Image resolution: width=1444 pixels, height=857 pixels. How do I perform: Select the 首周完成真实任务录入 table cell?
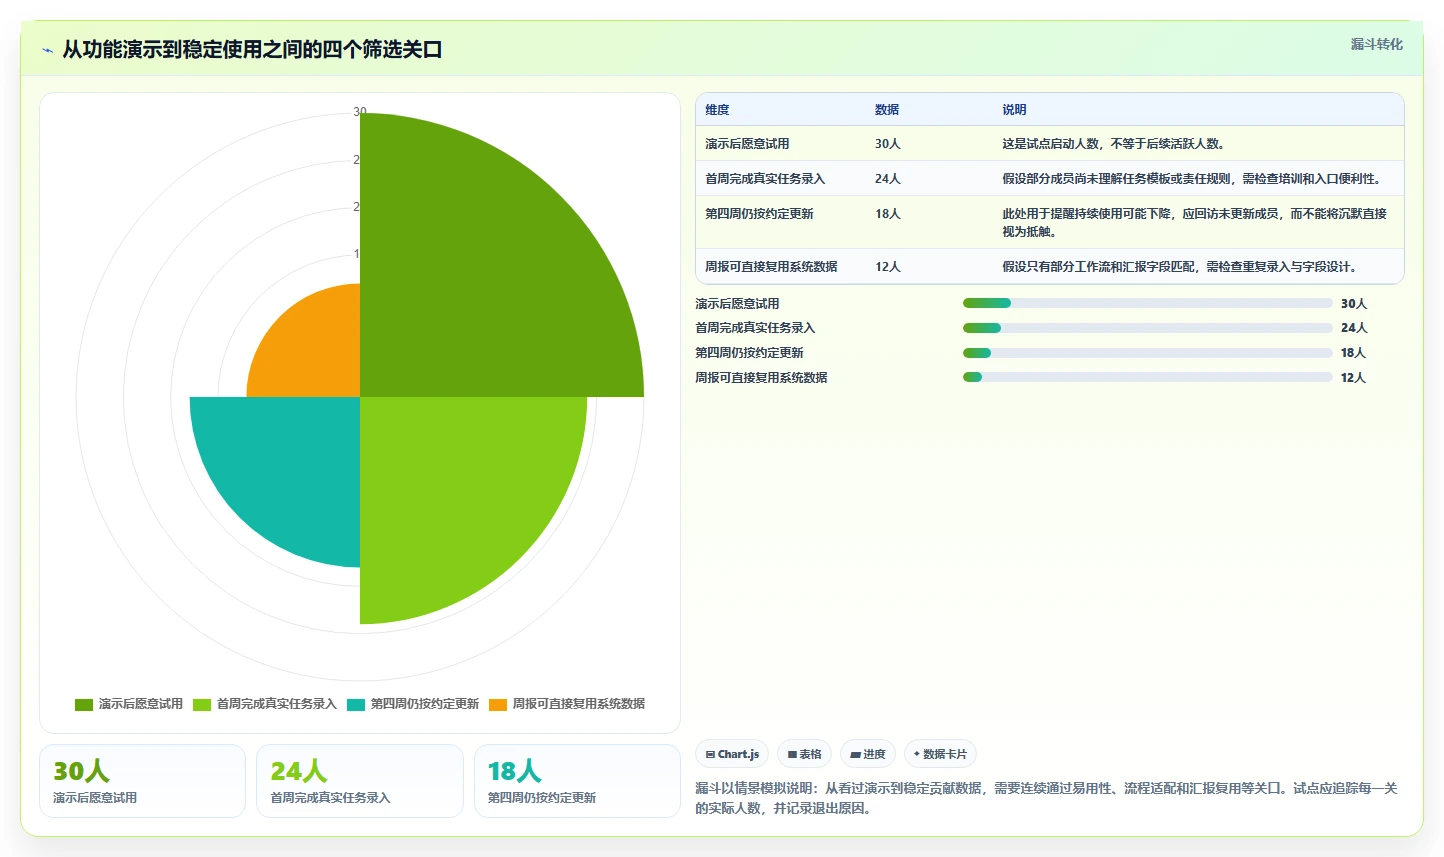click(x=765, y=179)
